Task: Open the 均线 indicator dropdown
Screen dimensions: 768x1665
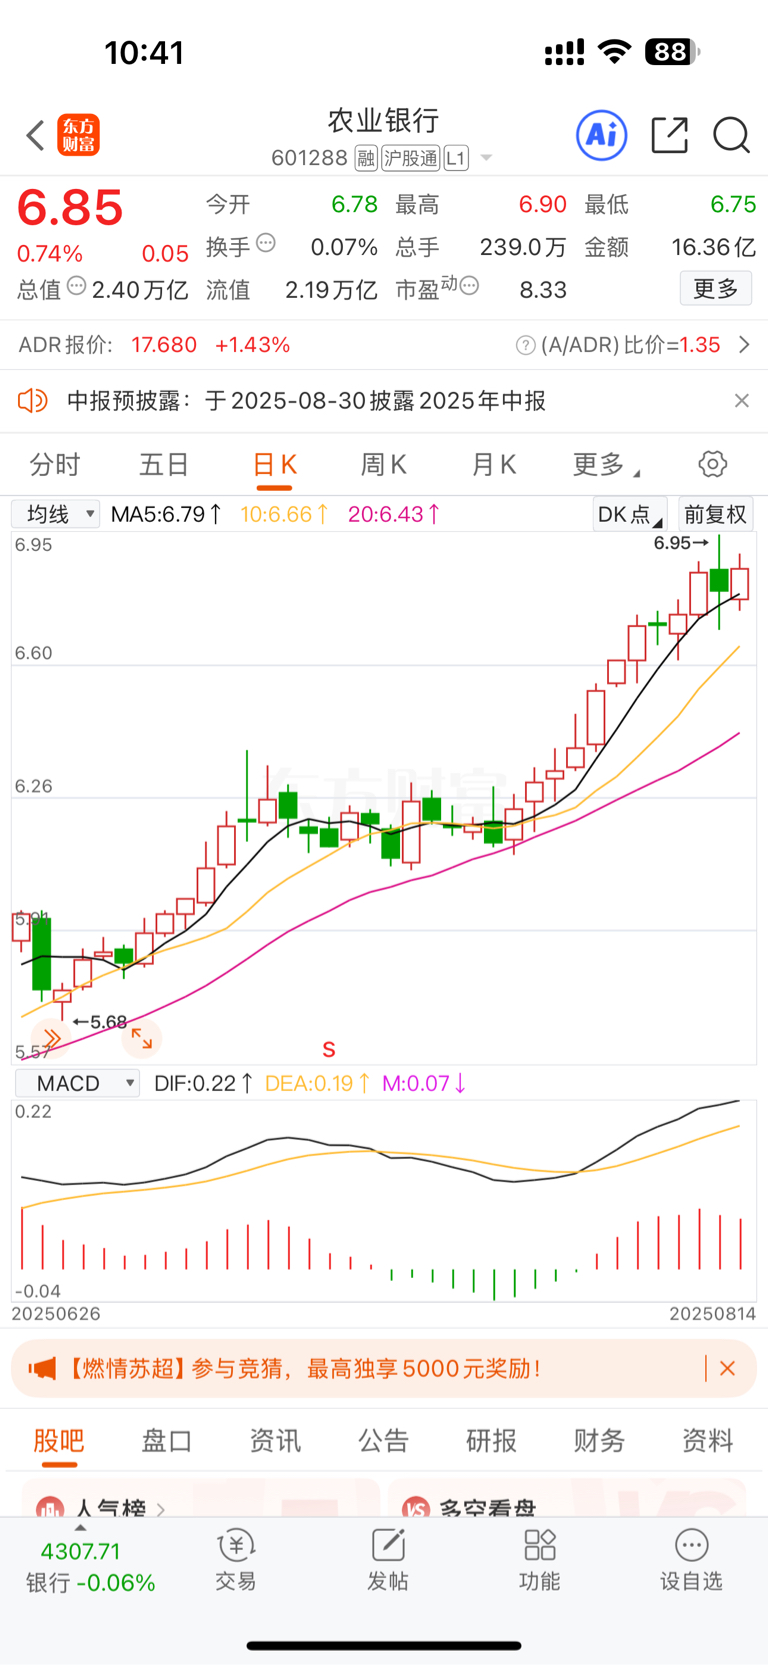Action: tap(55, 514)
